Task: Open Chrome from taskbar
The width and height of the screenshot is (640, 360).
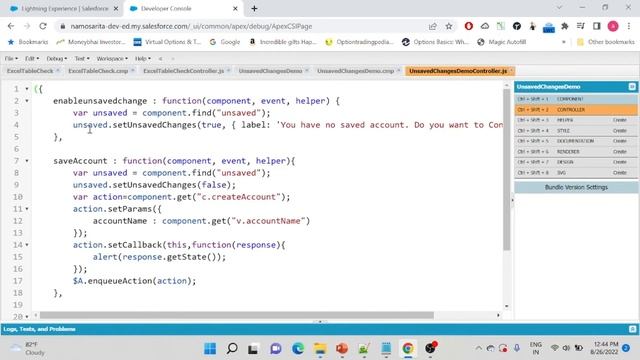Action: click(x=408, y=349)
